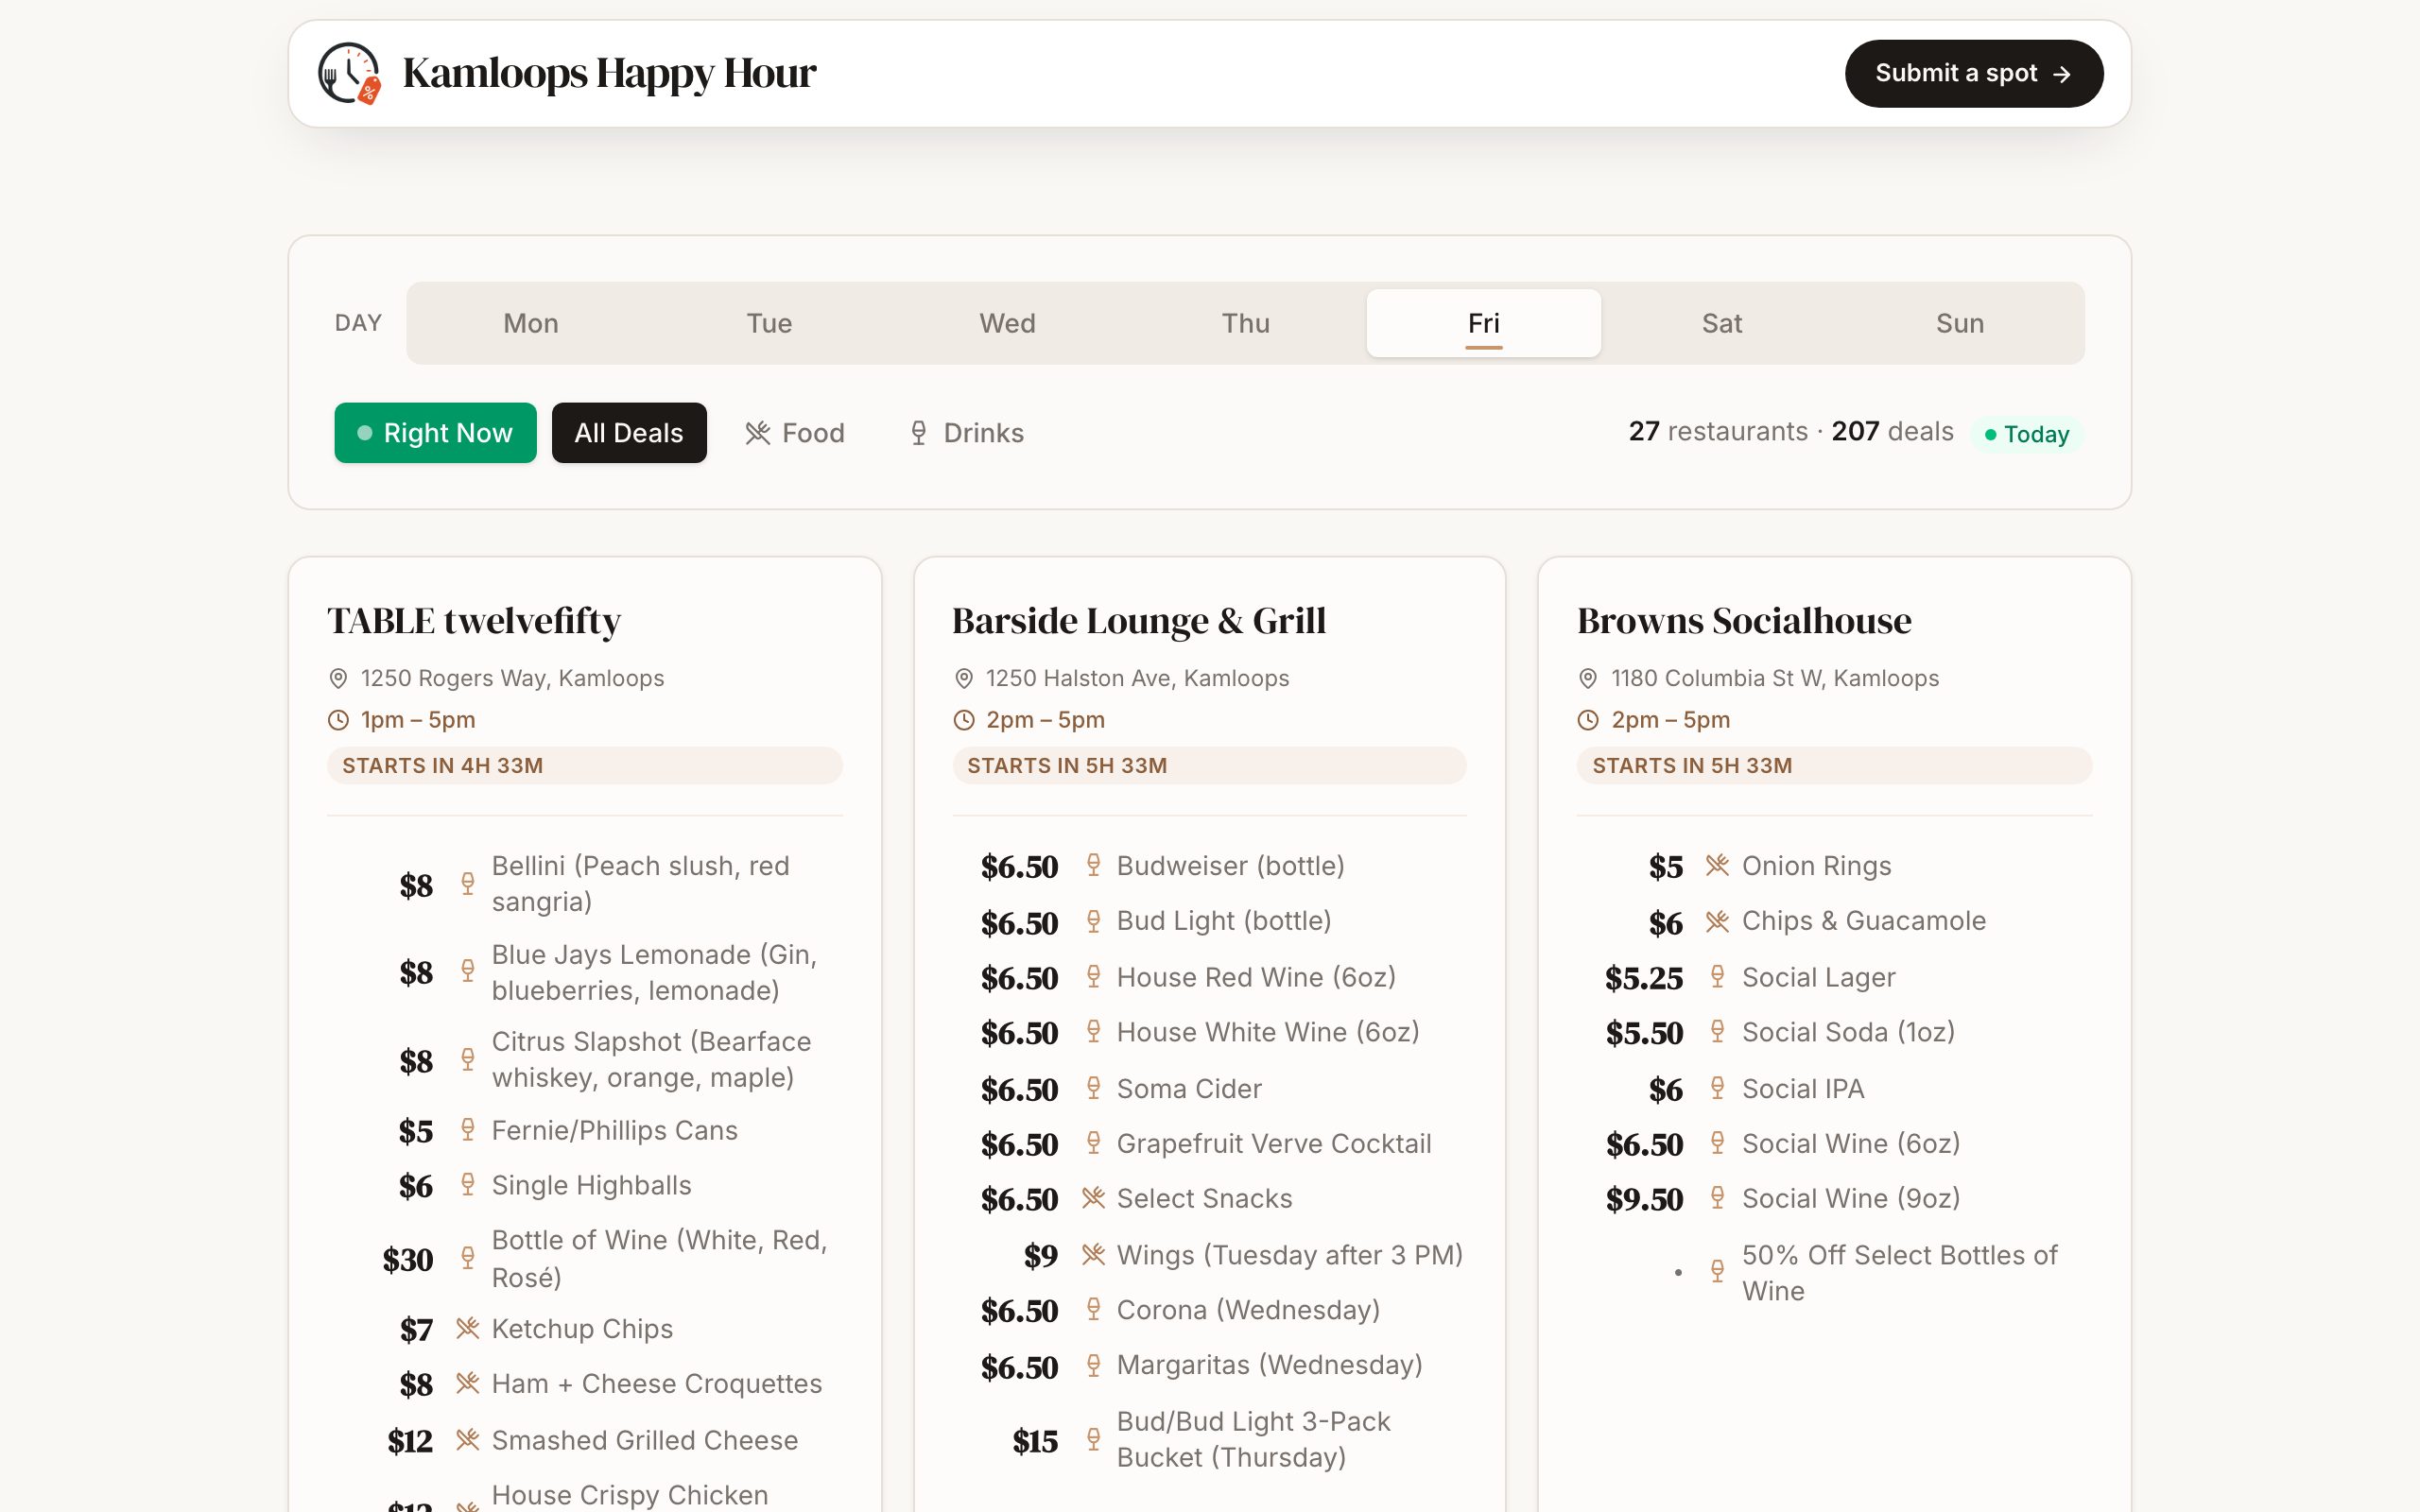This screenshot has height=1512, width=2420.
Task: Click the drink icon beside Soma Cider
Action: 1093,1088
